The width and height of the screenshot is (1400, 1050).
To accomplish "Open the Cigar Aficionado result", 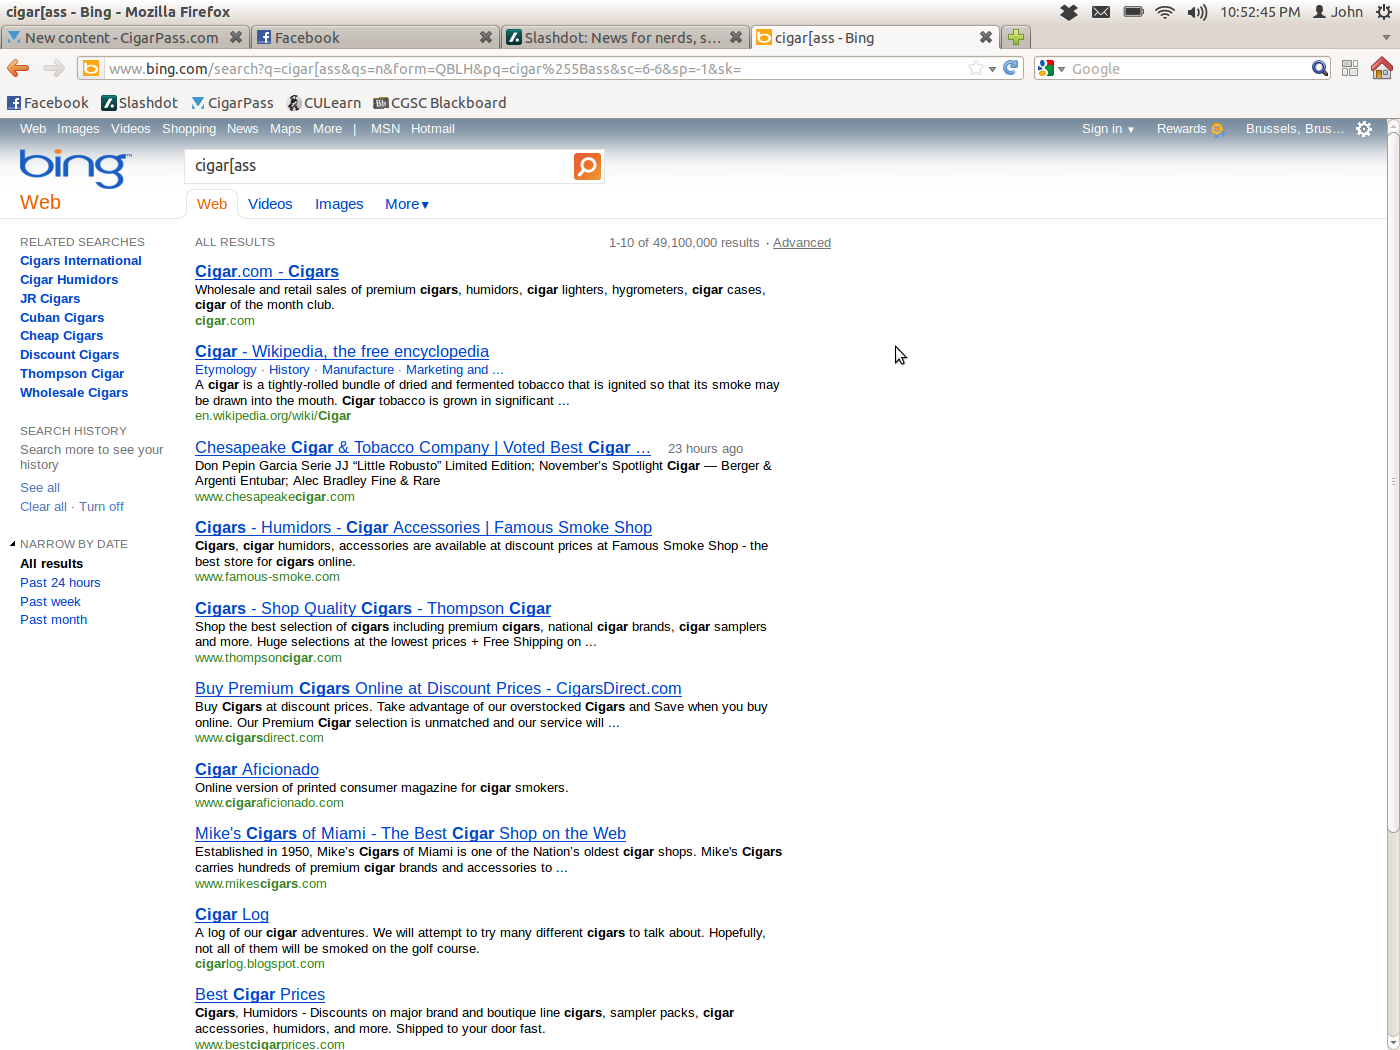I will [x=257, y=770].
